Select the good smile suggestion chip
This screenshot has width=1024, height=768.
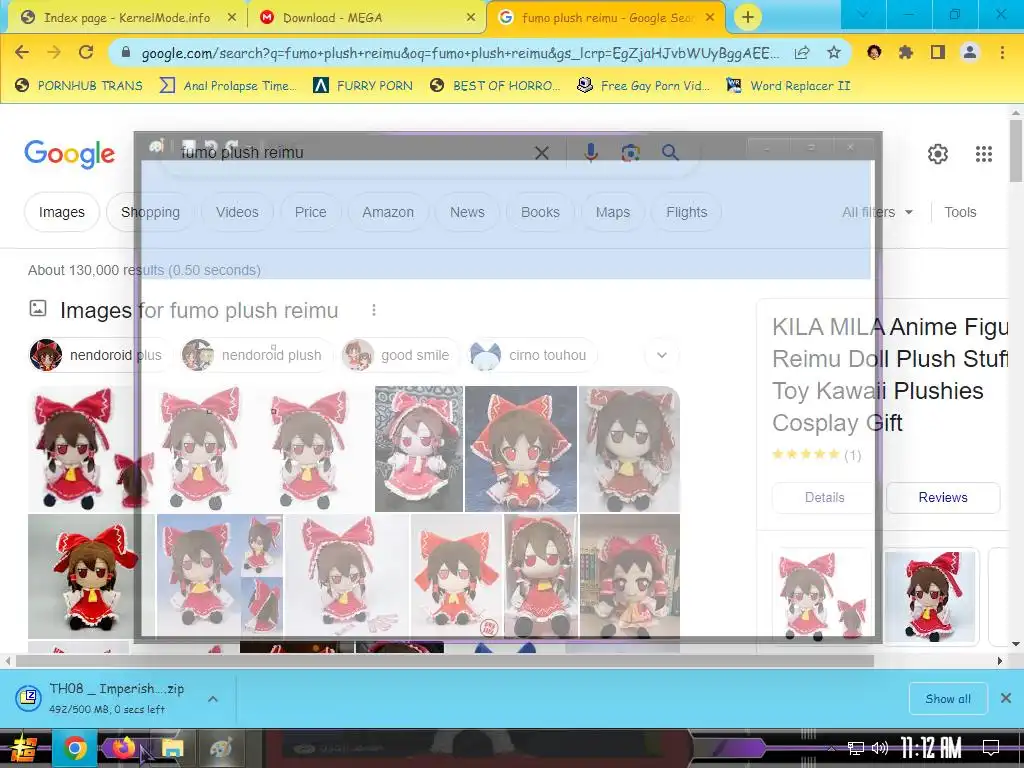401,355
